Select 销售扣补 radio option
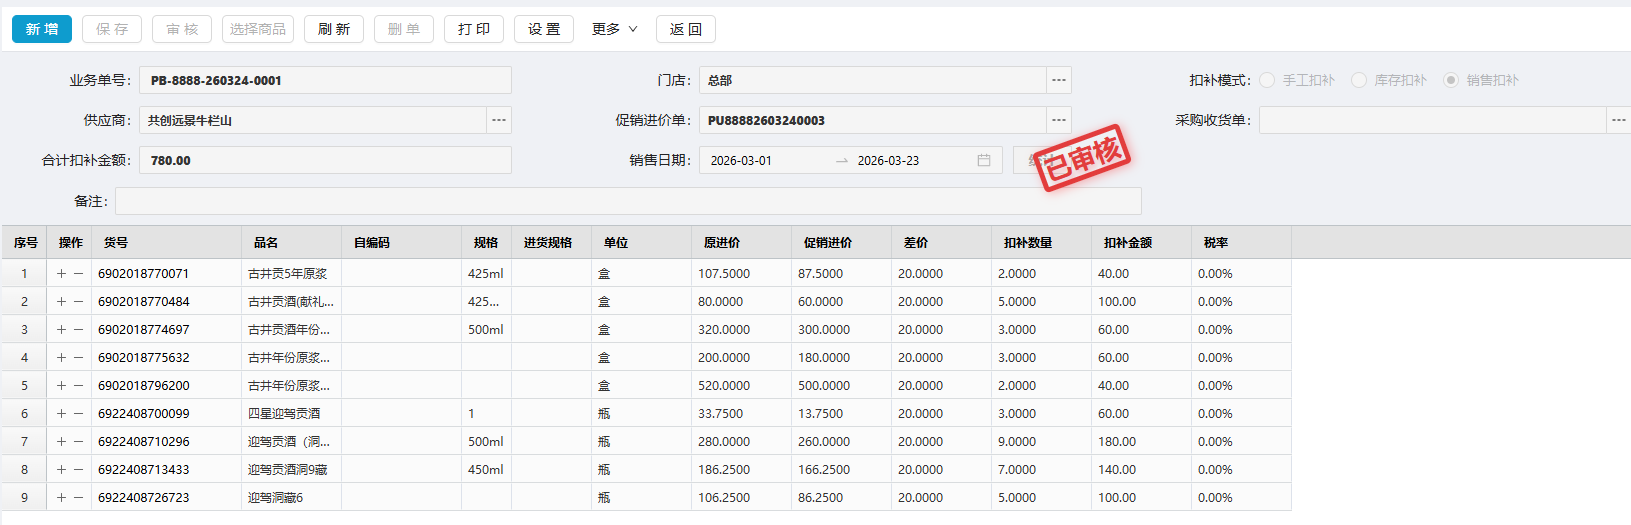 pyautogui.click(x=1451, y=80)
